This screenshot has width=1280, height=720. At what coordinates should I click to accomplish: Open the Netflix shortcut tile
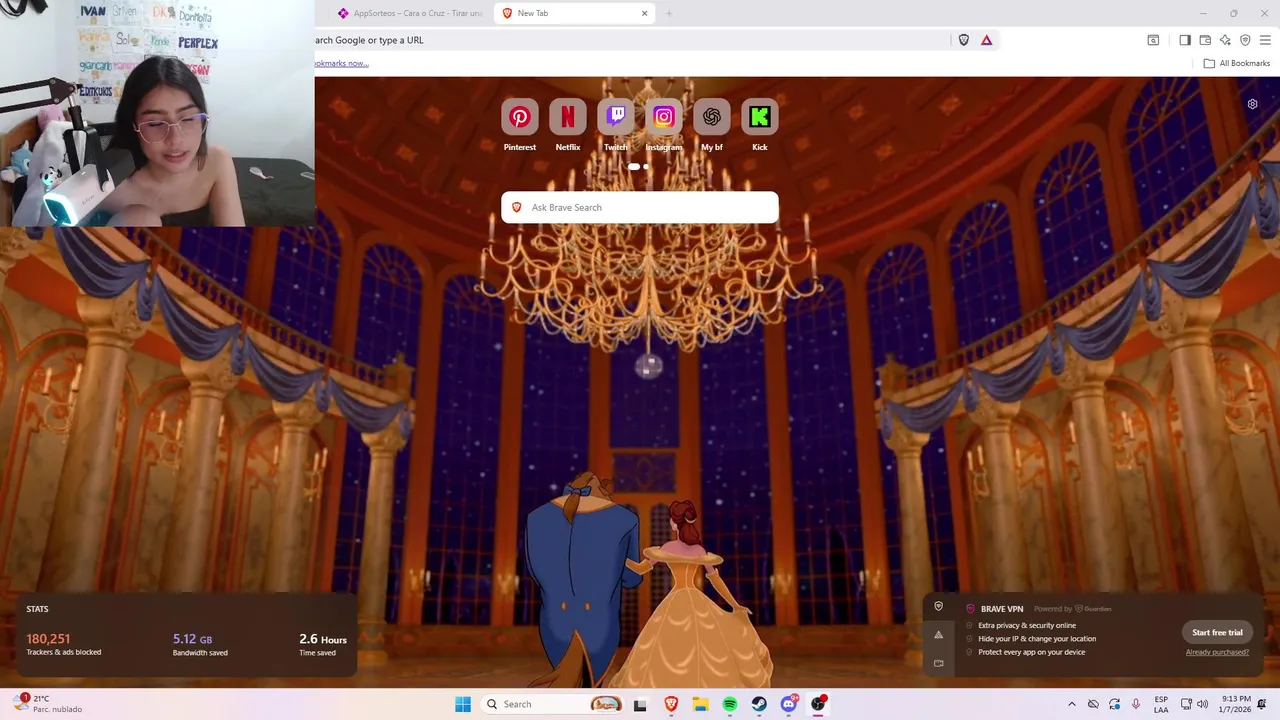tap(567, 117)
